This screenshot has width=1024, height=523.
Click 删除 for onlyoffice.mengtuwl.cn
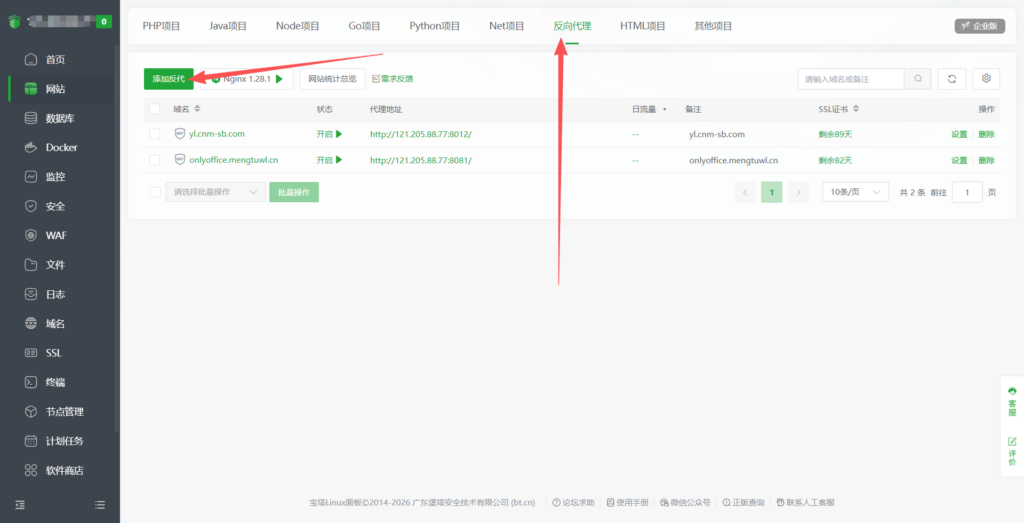986,160
